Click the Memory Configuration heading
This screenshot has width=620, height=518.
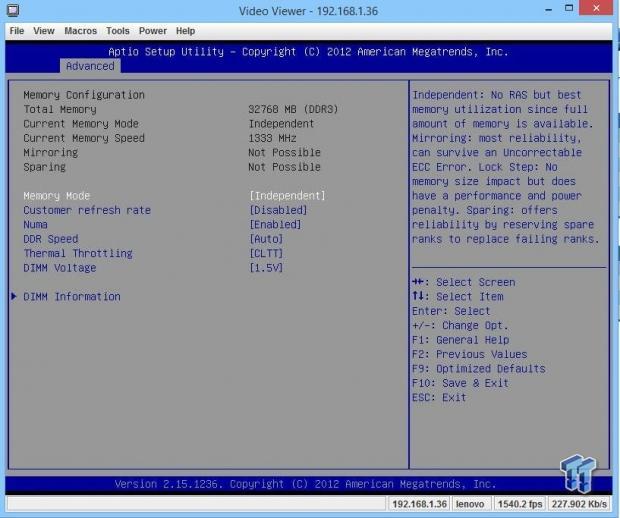(84, 95)
